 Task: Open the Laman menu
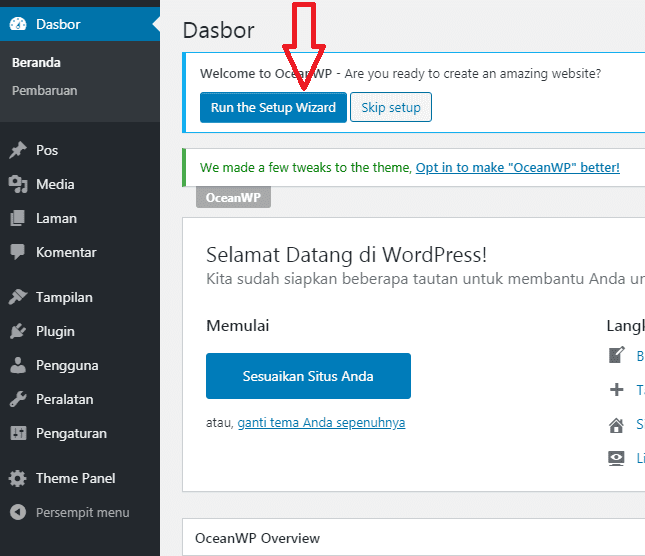(80, 218)
